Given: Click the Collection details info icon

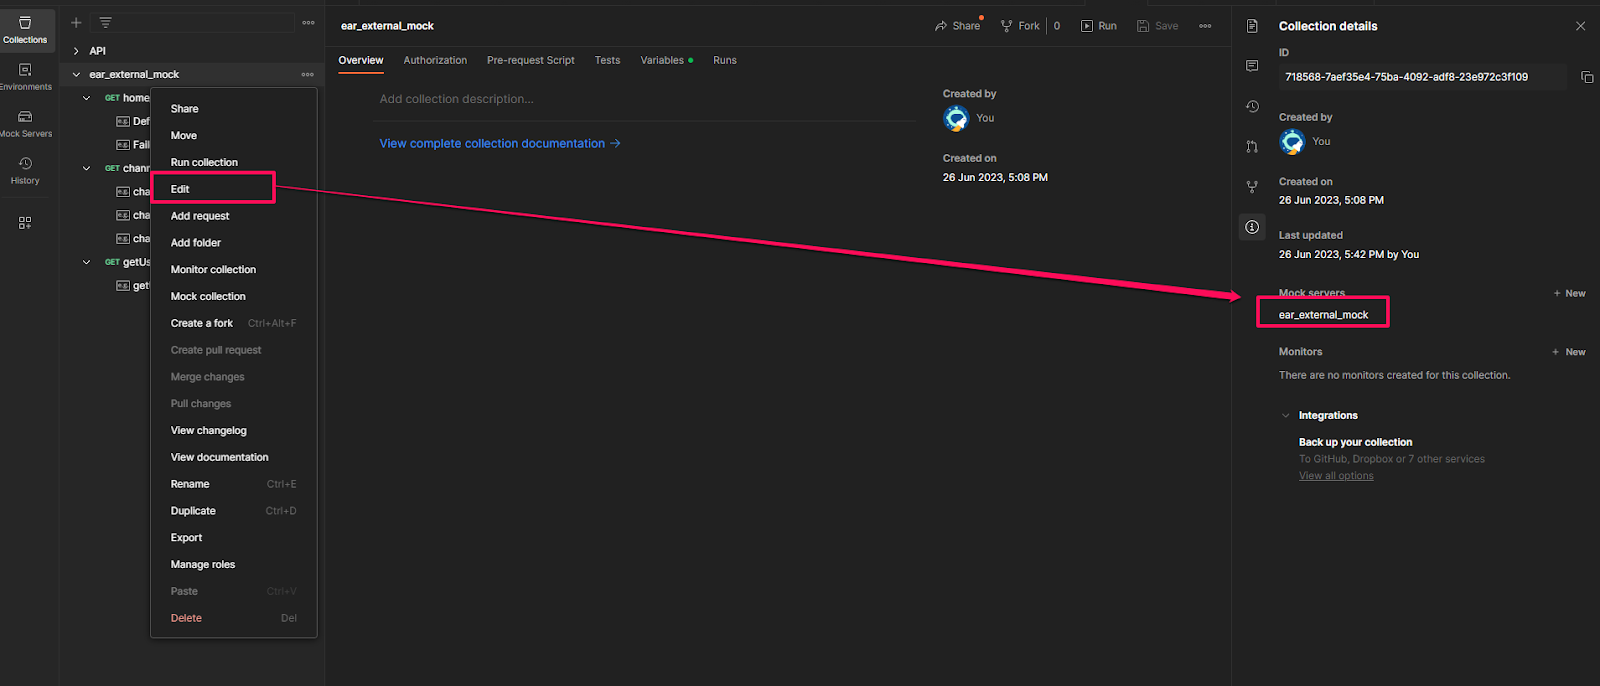Looking at the screenshot, I should (x=1252, y=227).
